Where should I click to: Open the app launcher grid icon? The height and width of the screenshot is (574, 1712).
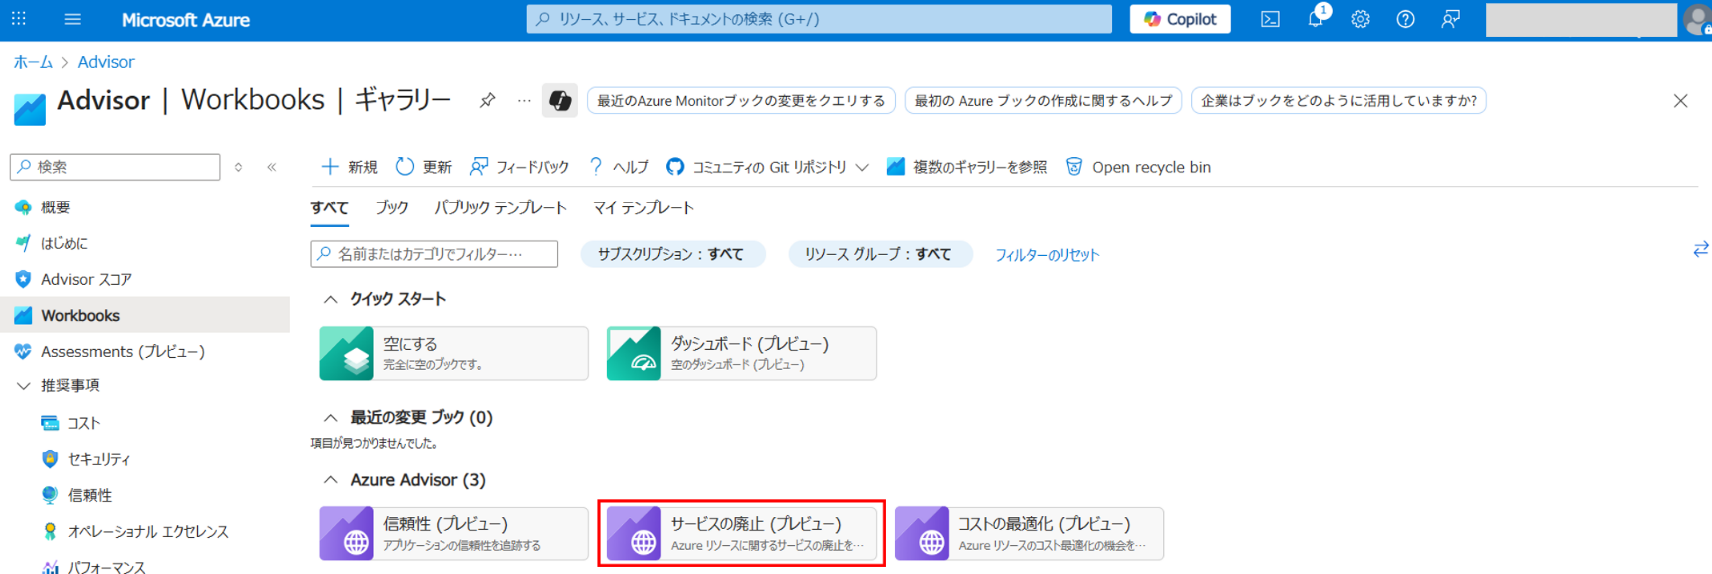[19, 19]
